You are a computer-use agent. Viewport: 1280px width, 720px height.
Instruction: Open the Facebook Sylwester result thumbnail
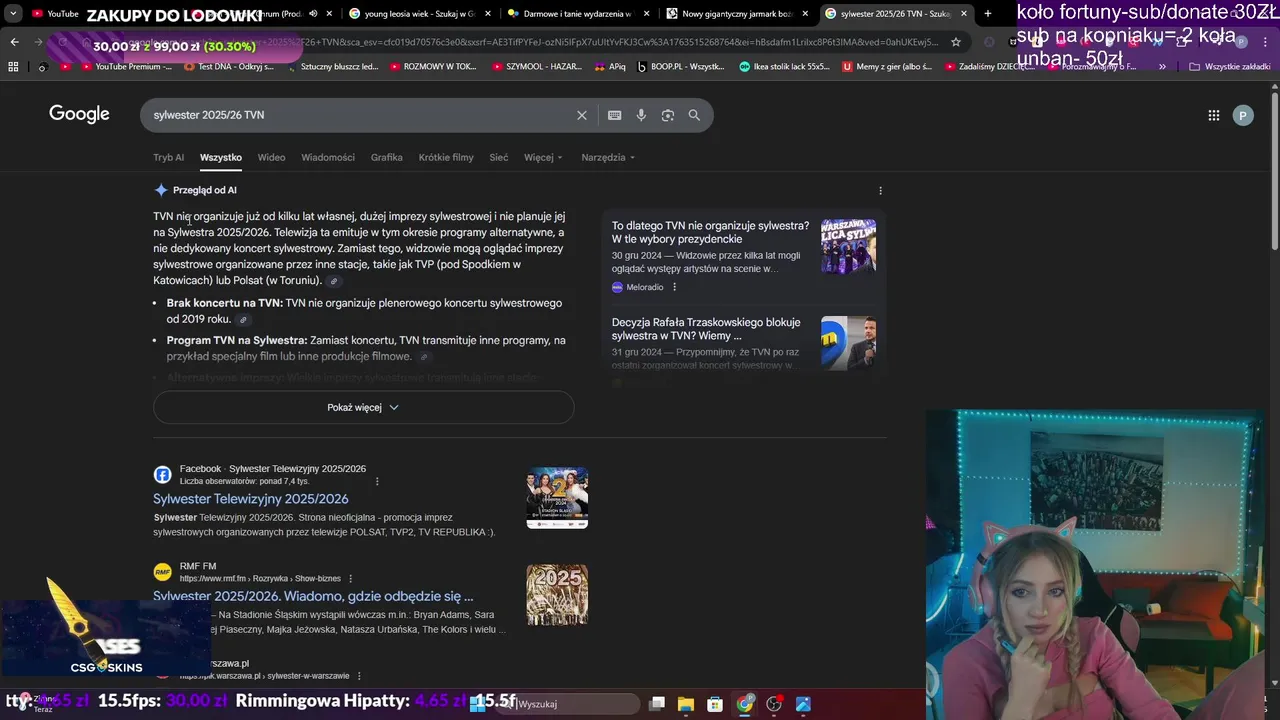click(x=557, y=498)
